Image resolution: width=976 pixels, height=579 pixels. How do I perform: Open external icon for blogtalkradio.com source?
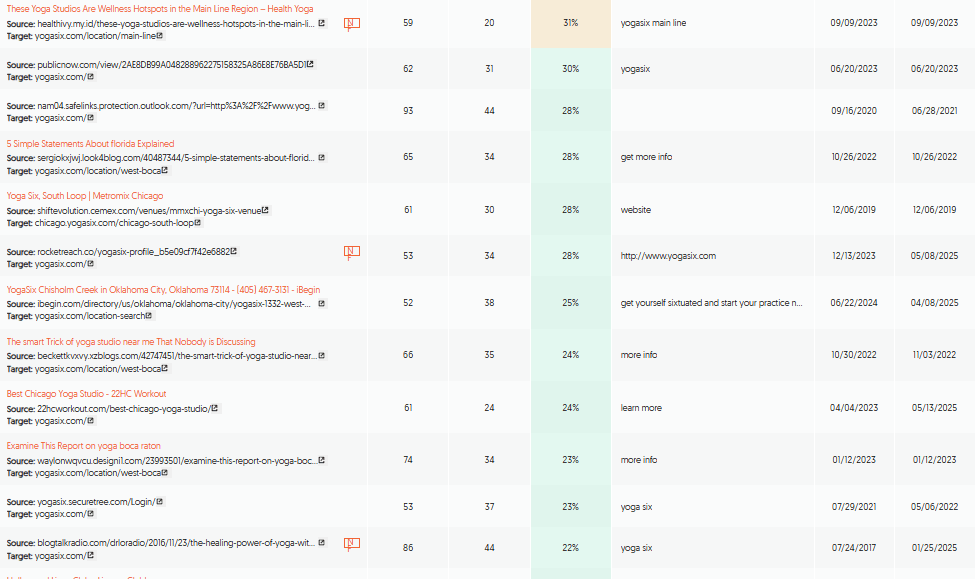(x=322, y=543)
